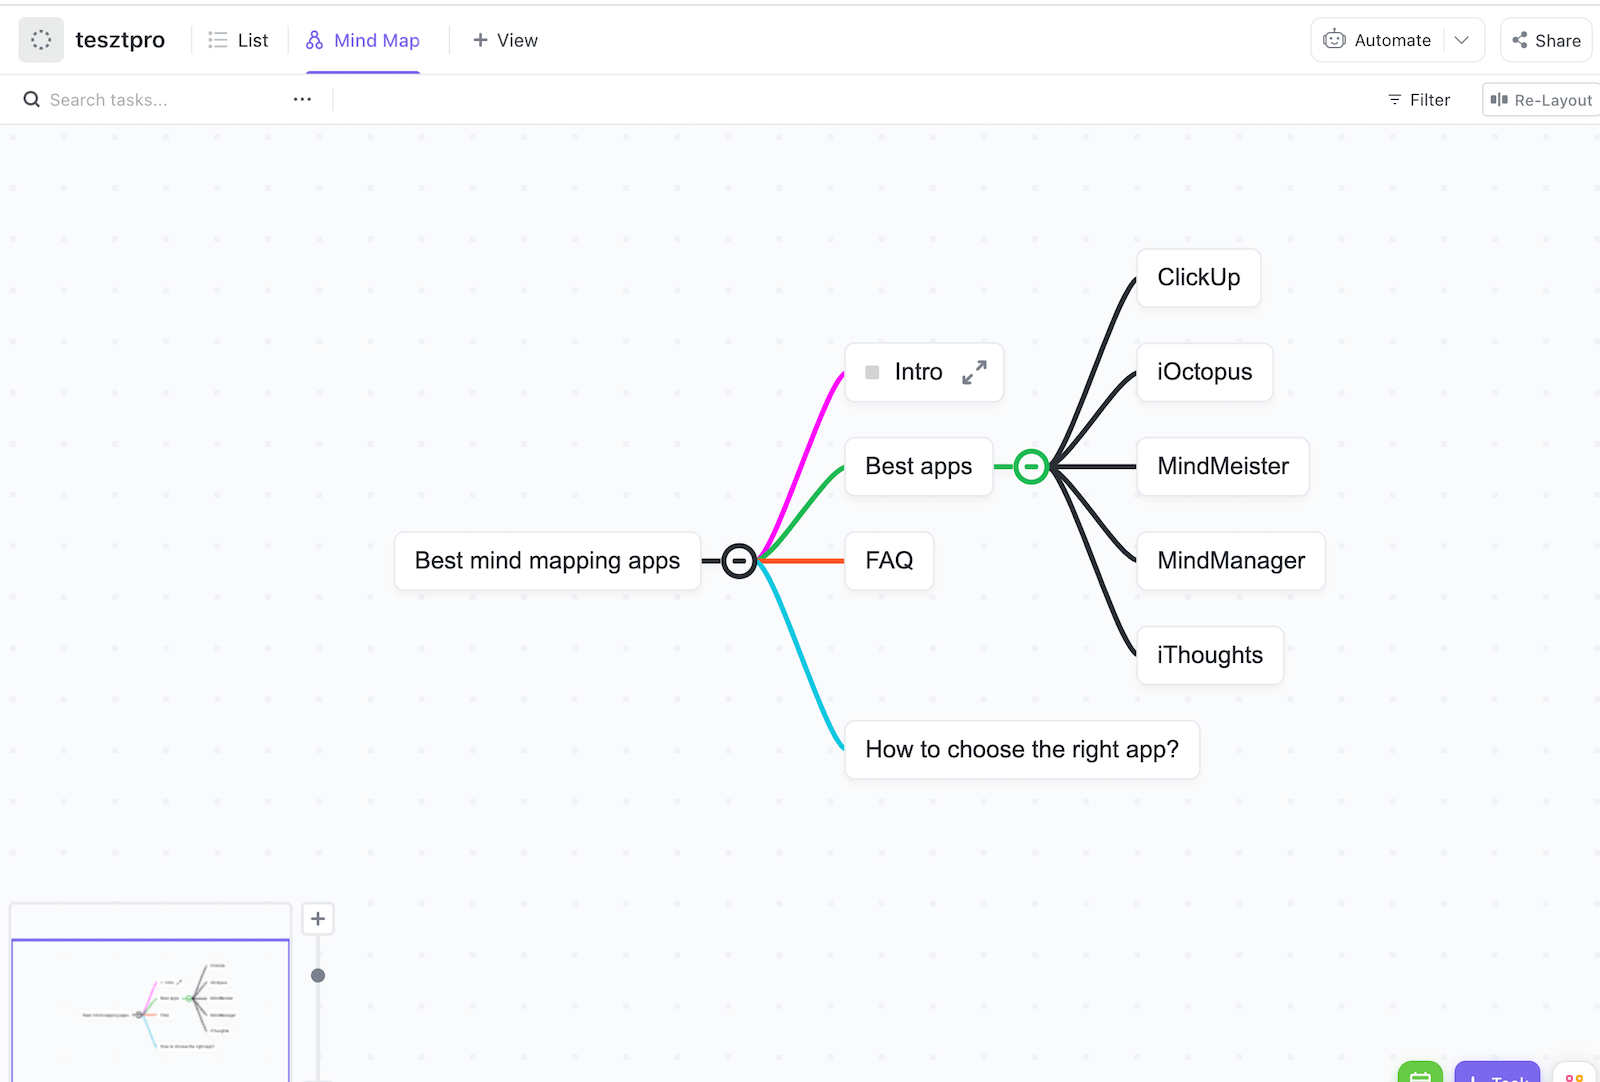Expand the Intro task with the arrows icon
This screenshot has width=1600, height=1082.
[x=974, y=371]
